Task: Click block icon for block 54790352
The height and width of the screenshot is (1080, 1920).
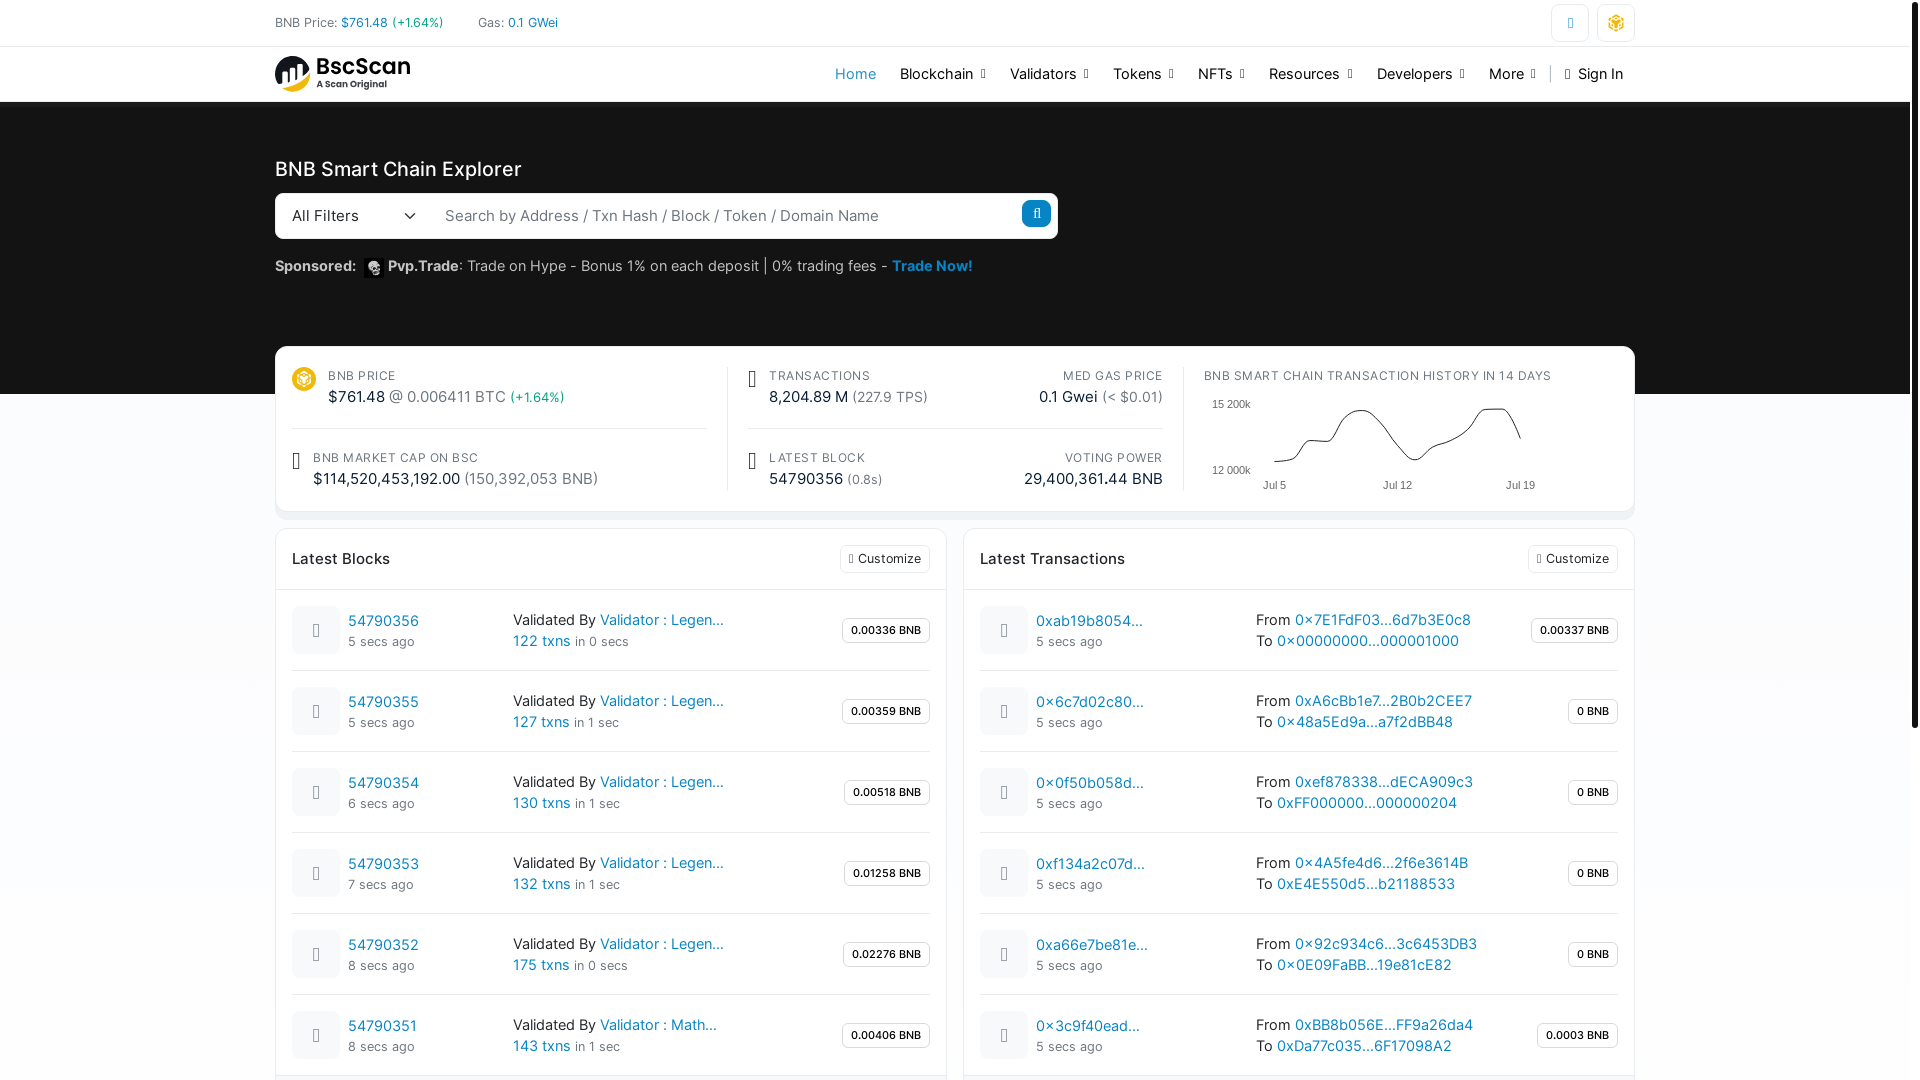Action: click(316, 954)
